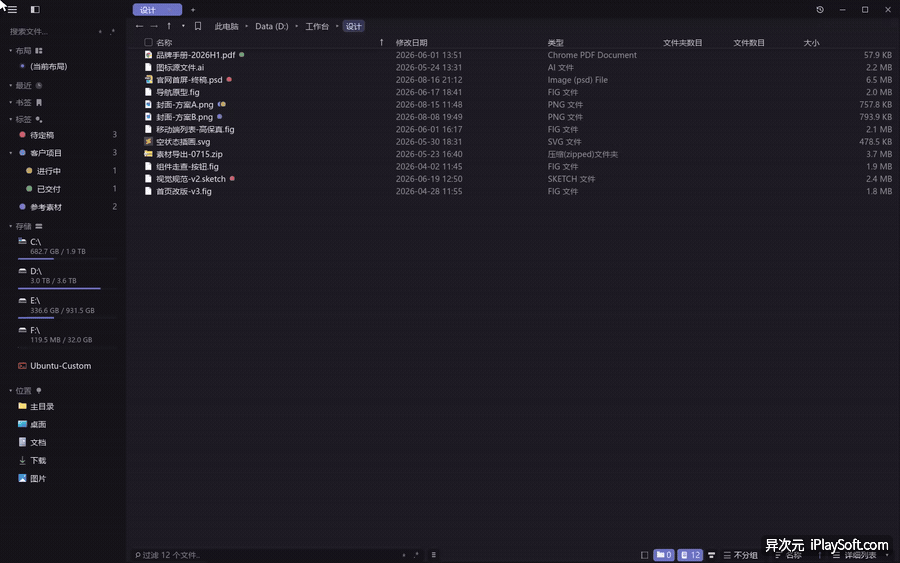Open navigation history dropdown next to up arrow

tap(183, 26)
